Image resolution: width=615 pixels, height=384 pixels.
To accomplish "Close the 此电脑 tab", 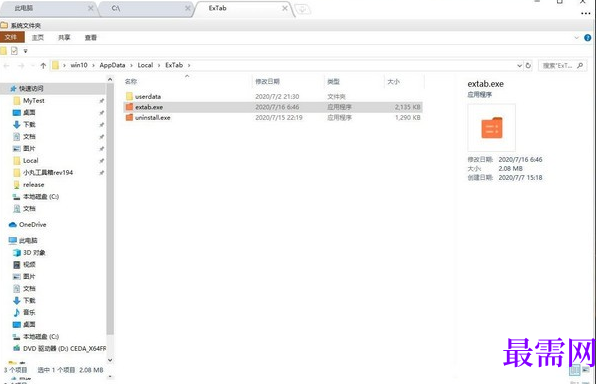I will [91, 8].
